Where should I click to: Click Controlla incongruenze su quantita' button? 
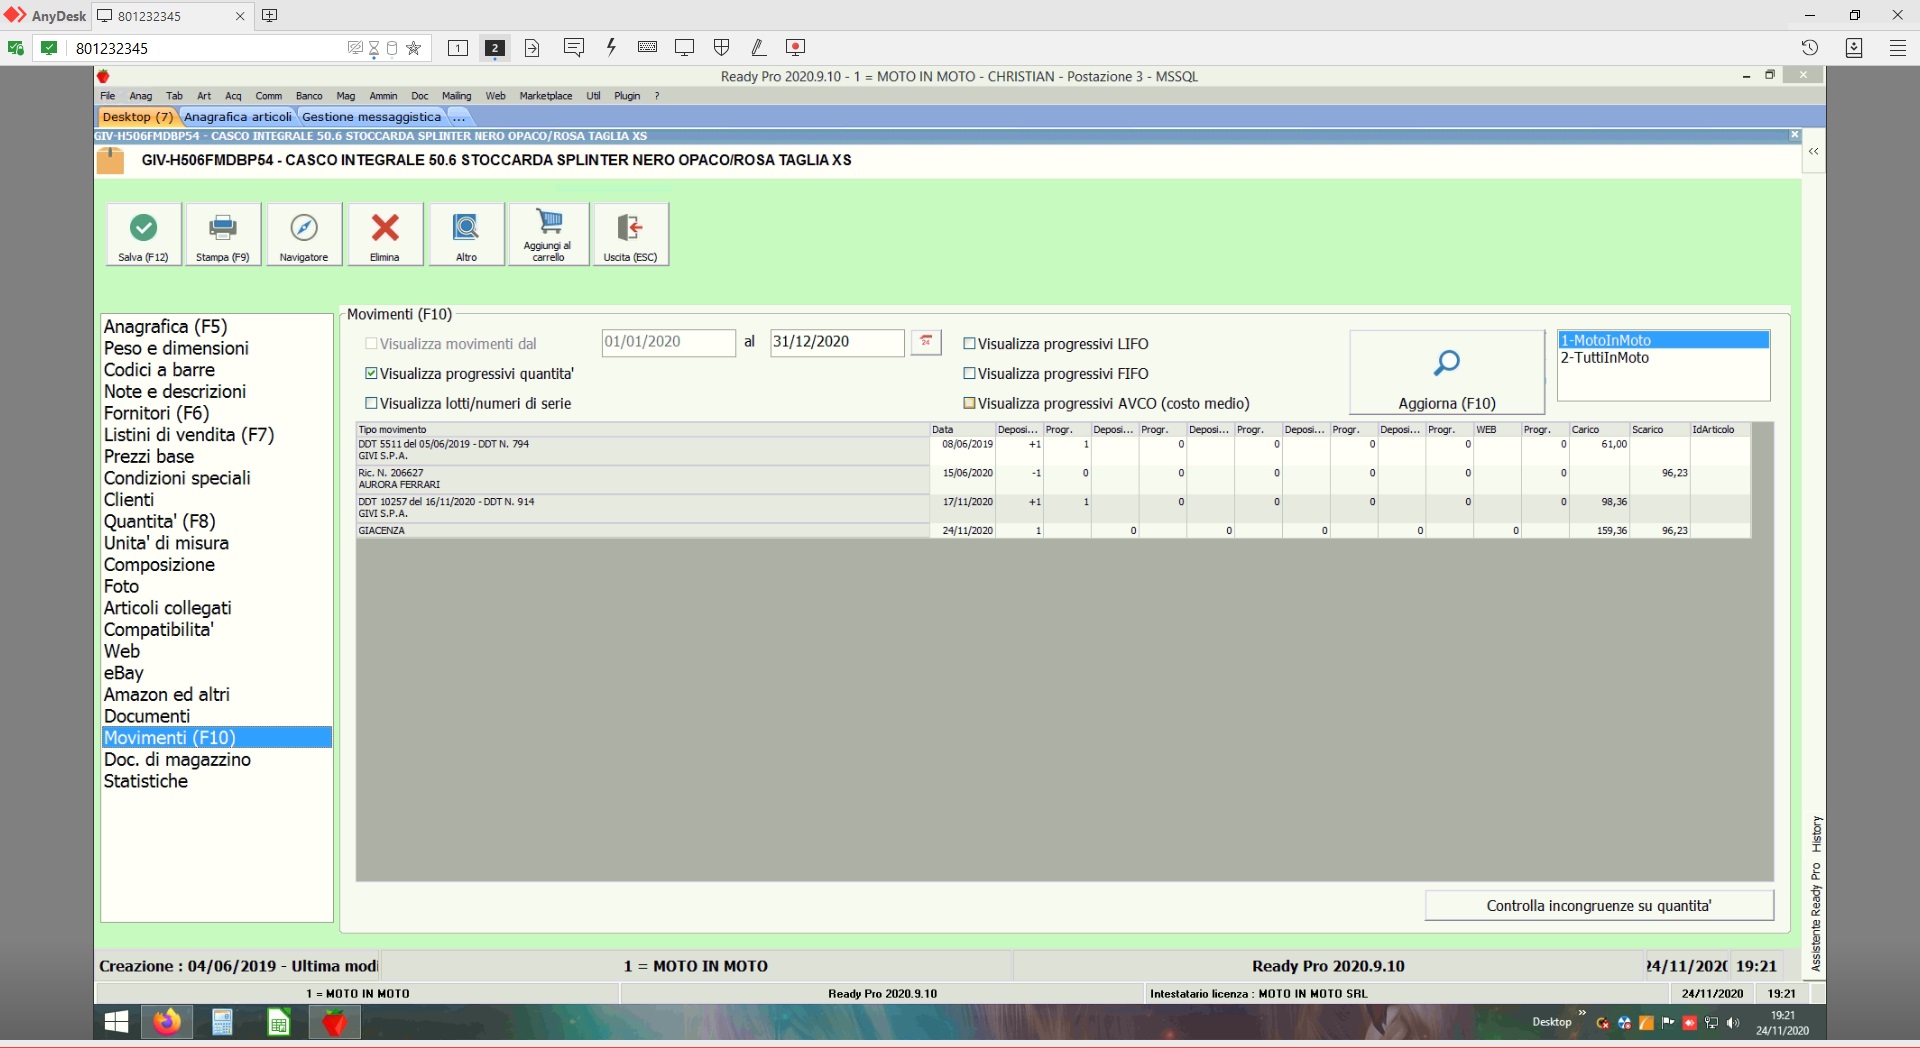point(1599,906)
